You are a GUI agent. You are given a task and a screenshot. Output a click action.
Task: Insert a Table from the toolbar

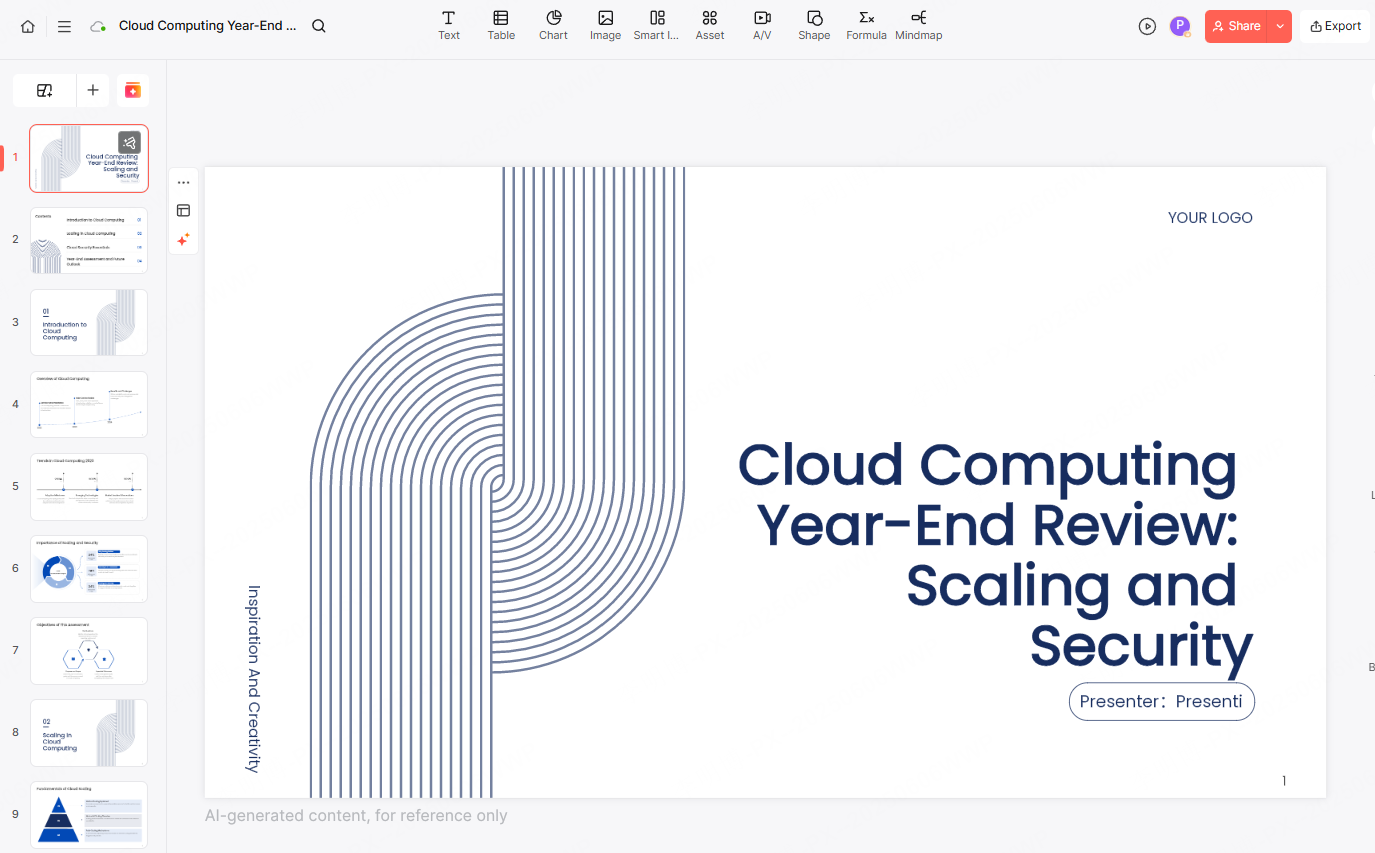coord(500,26)
